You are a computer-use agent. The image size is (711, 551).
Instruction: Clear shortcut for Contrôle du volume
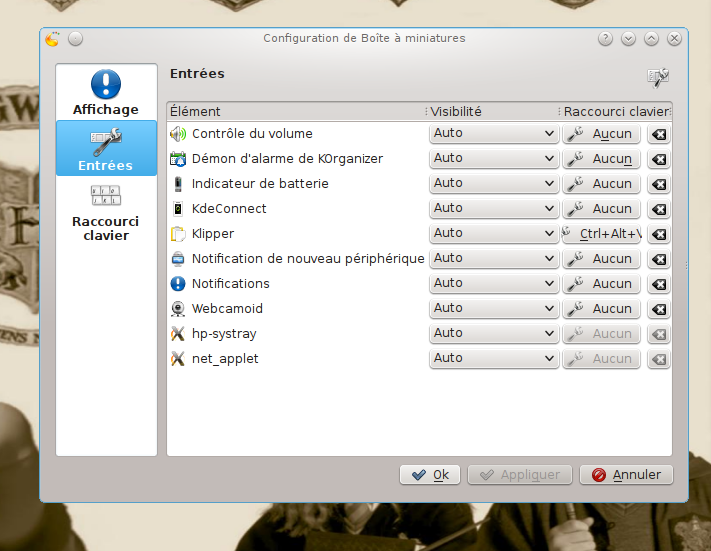[659, 134]
